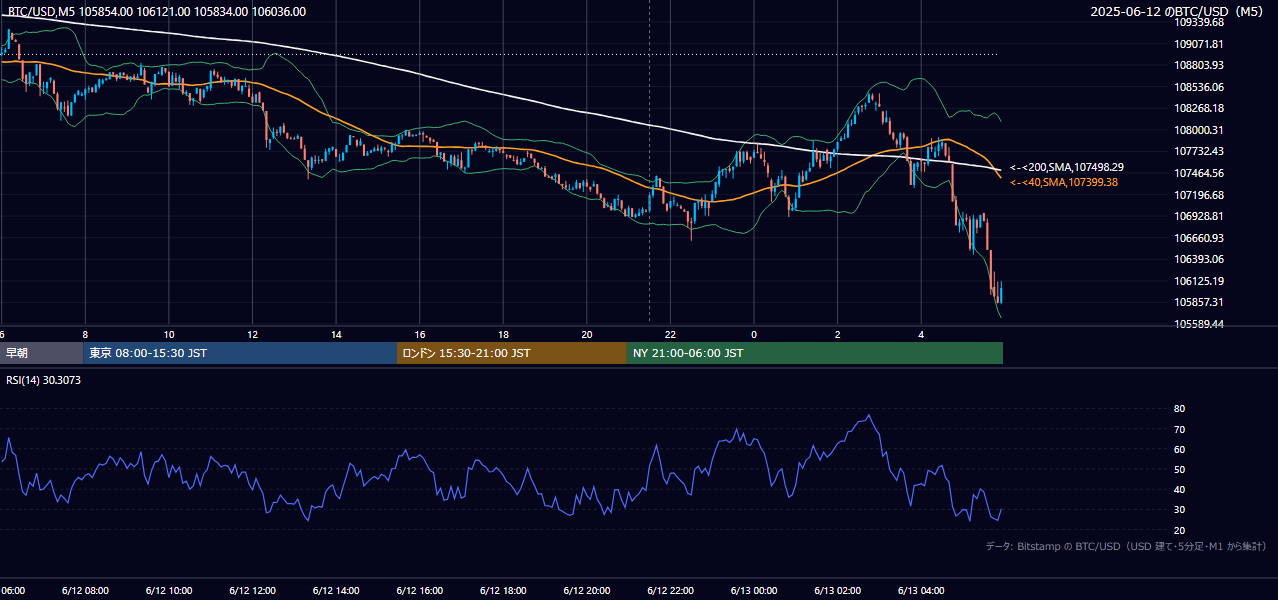This screenshot has width=1278, height=600.
Task: Select the 6/12 16:00 date label
Action: pyautogui.click(x=419, y=590)
